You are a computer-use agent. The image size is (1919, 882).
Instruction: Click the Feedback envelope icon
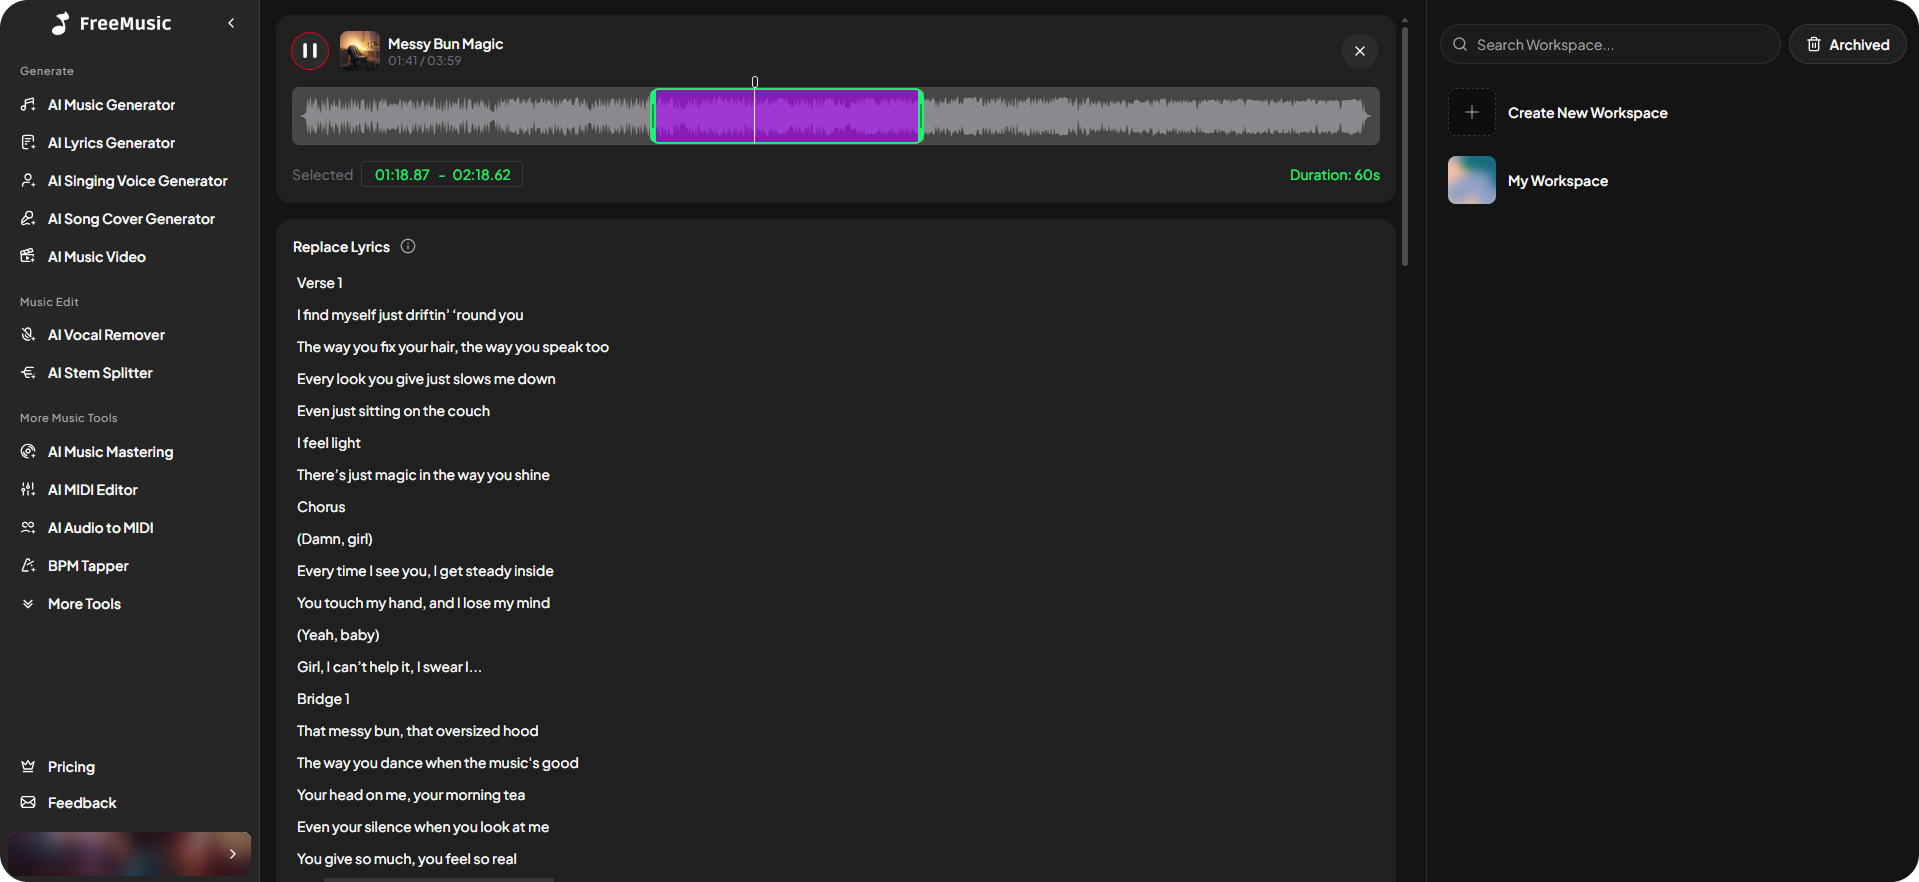tap(28, 803)
